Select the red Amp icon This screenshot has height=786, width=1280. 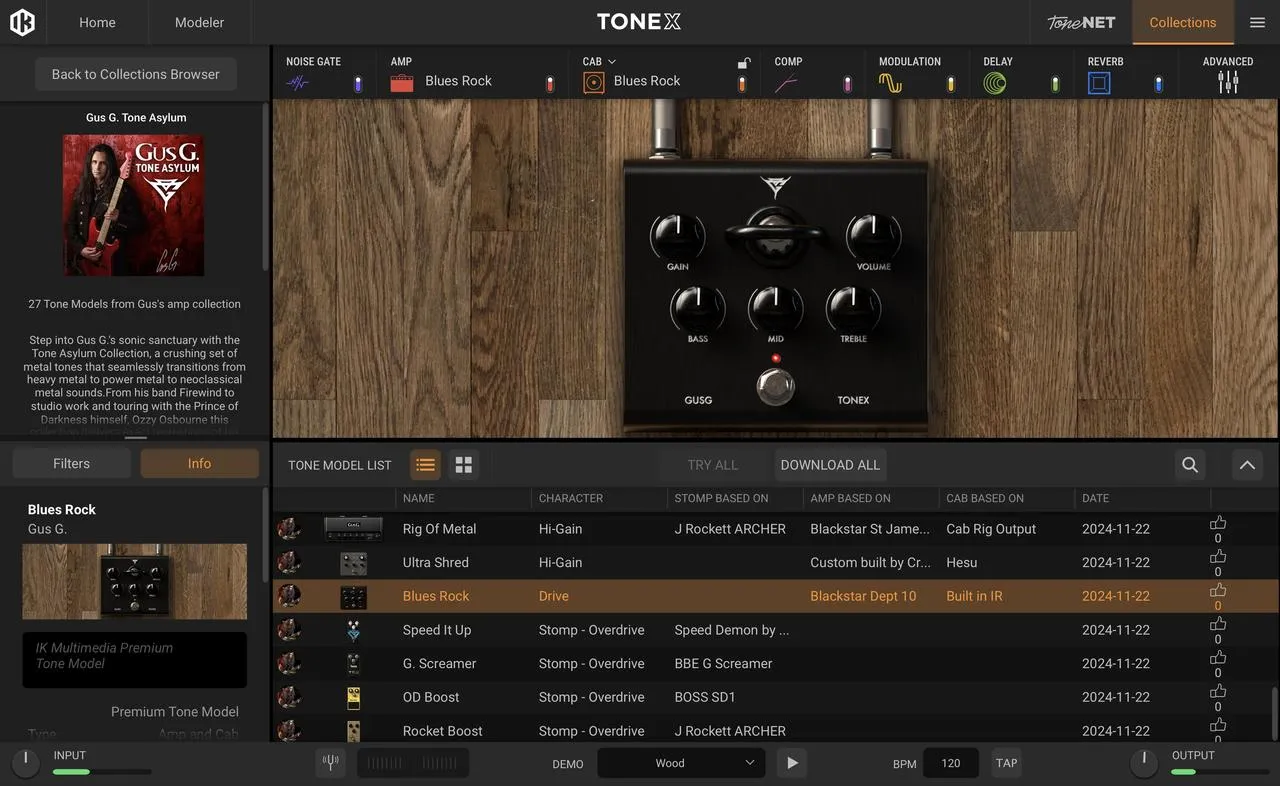tap(402, 83)
